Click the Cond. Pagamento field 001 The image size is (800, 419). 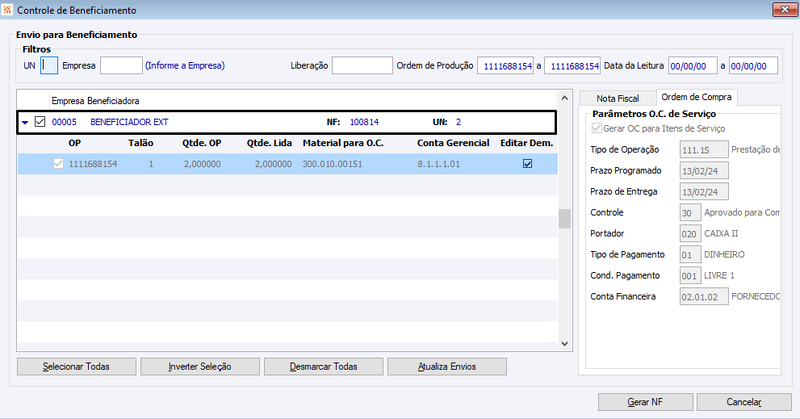coord(690,275)
